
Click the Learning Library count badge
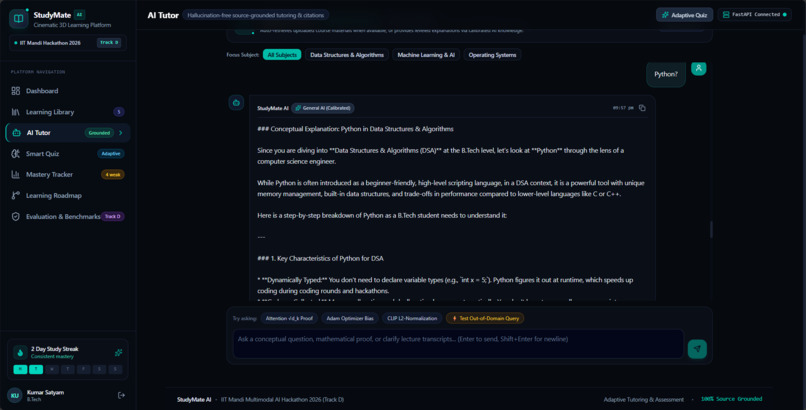coord(119,112)
